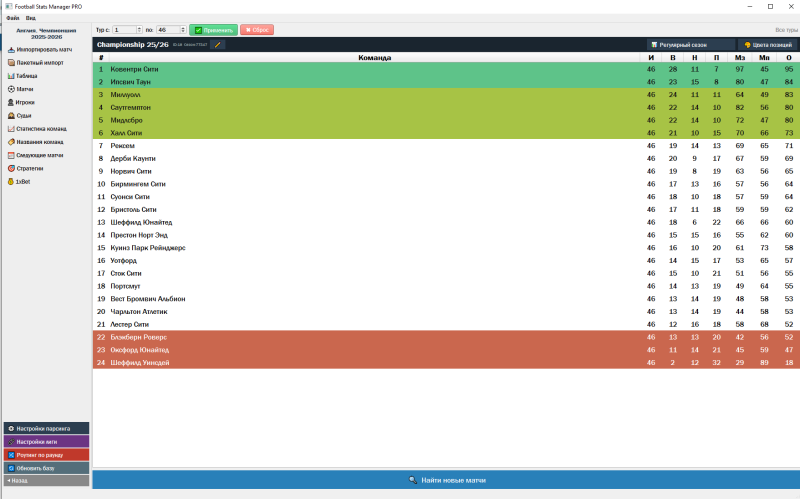This screenshot has width=800, height=499.
Task: Open the Игроки section
Action: click(21, 103)
